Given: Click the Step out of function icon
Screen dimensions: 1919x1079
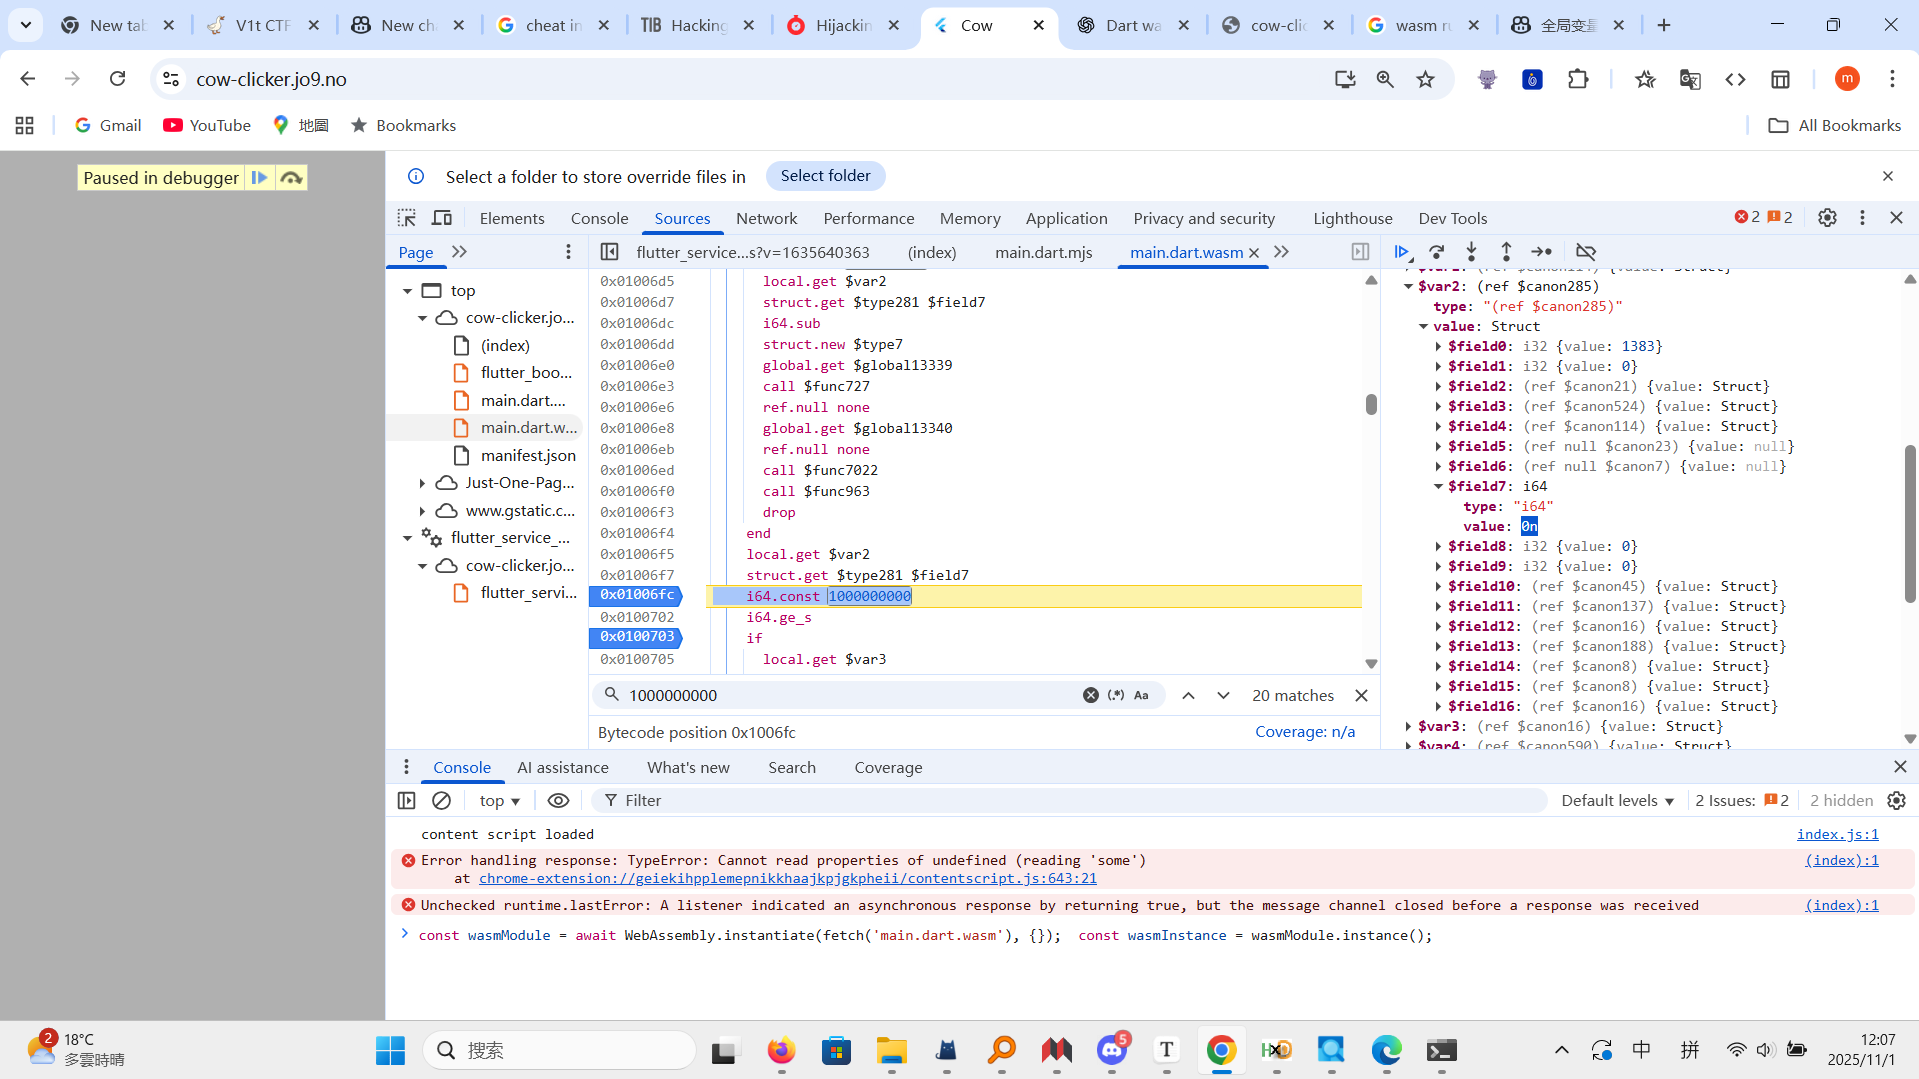Looking at the screenshot, I should 1506,252.
